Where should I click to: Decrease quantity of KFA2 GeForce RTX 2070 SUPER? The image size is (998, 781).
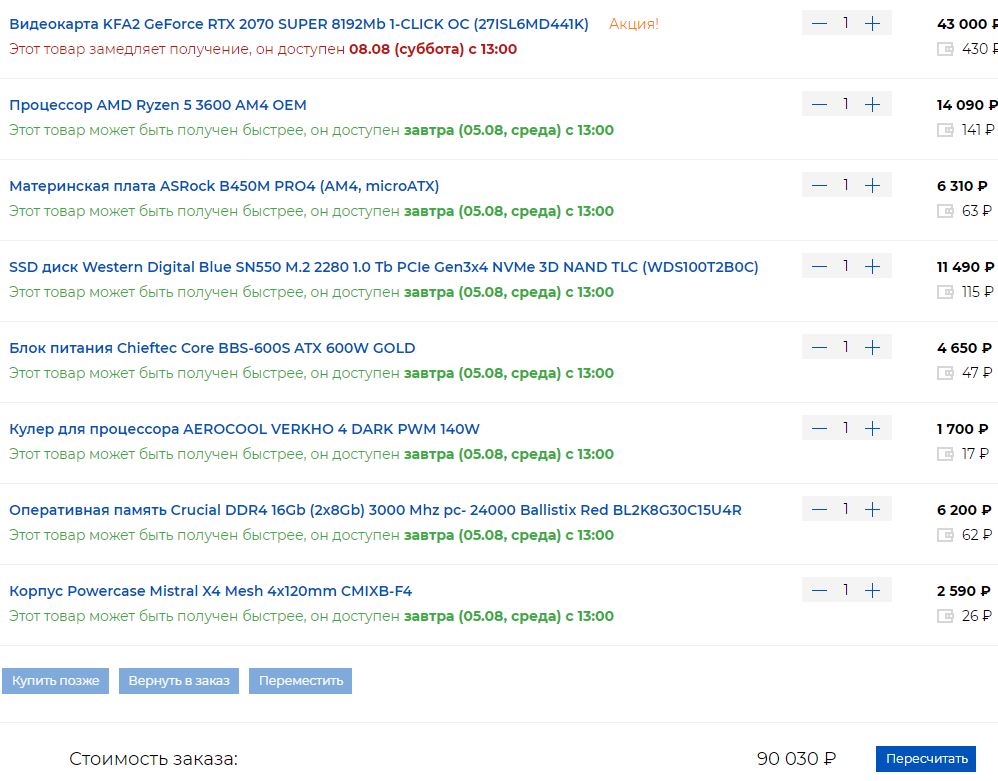(819, 24)
